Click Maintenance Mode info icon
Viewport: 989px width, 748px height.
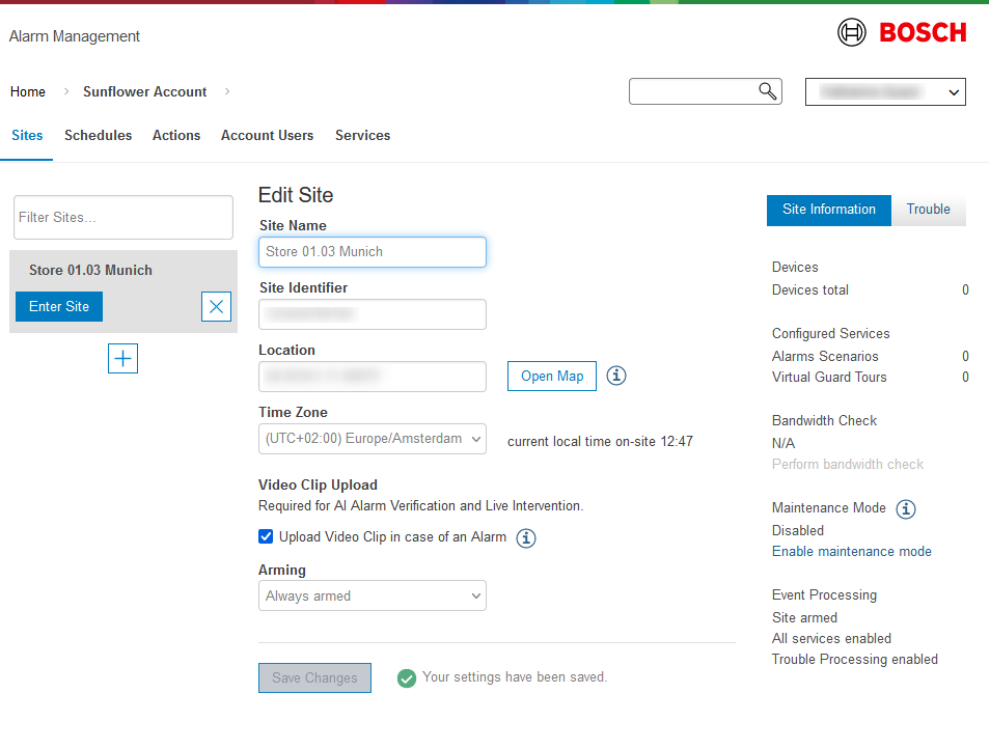pyautogui.click(x=905, y=508)
